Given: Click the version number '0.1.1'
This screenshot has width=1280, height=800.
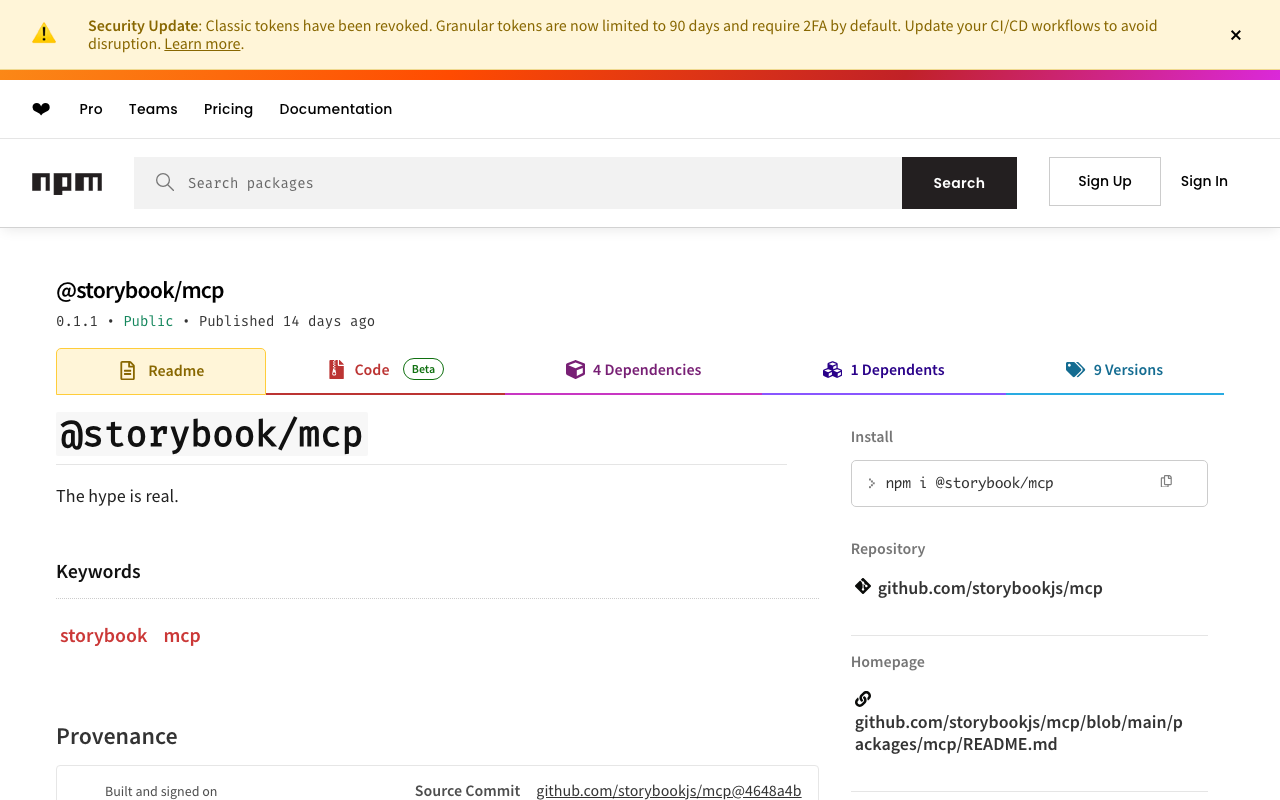Looking at the screenshot, I should [x=77, y=321].
